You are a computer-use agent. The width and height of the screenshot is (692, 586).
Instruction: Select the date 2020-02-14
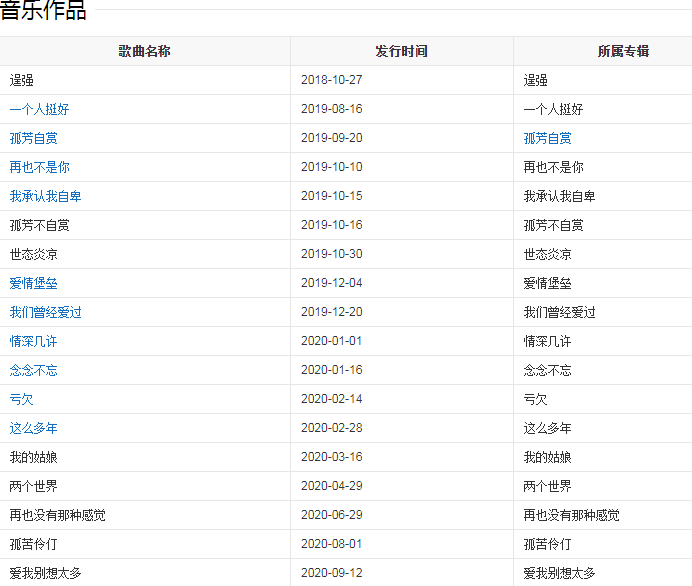331,399
